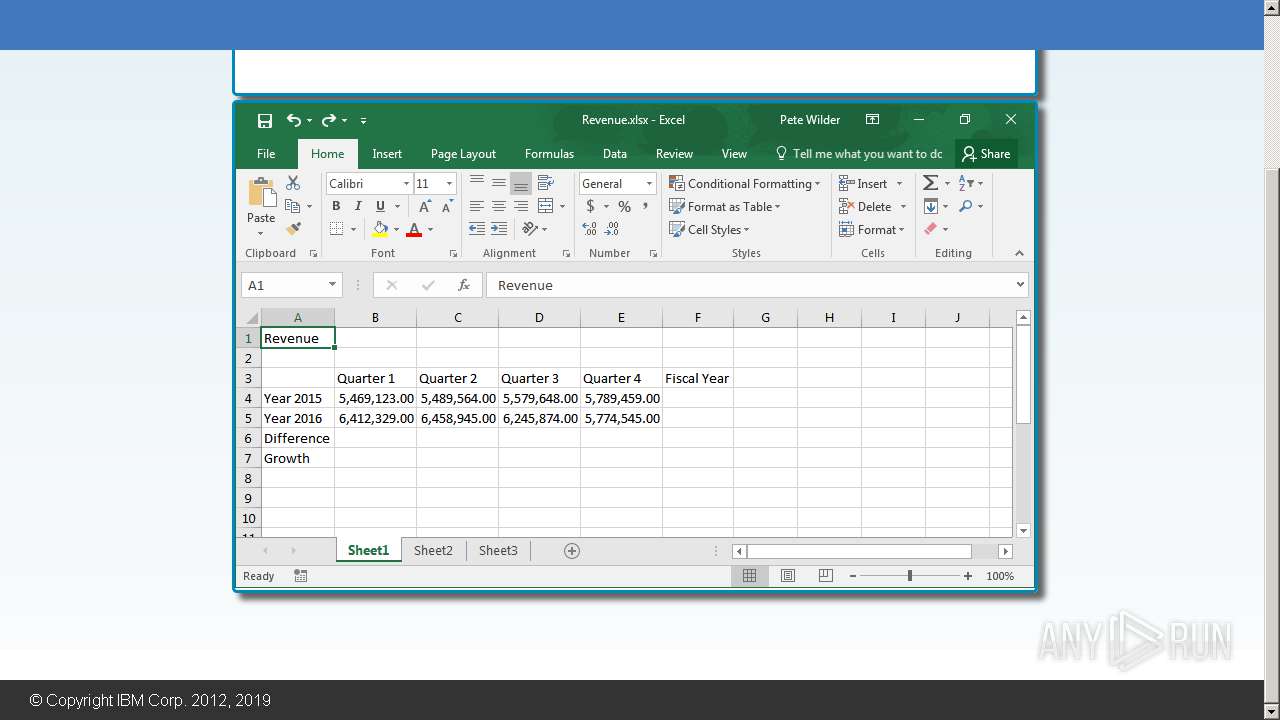
Task: Click the zoom slider handle
Action: tap(910, 576)
